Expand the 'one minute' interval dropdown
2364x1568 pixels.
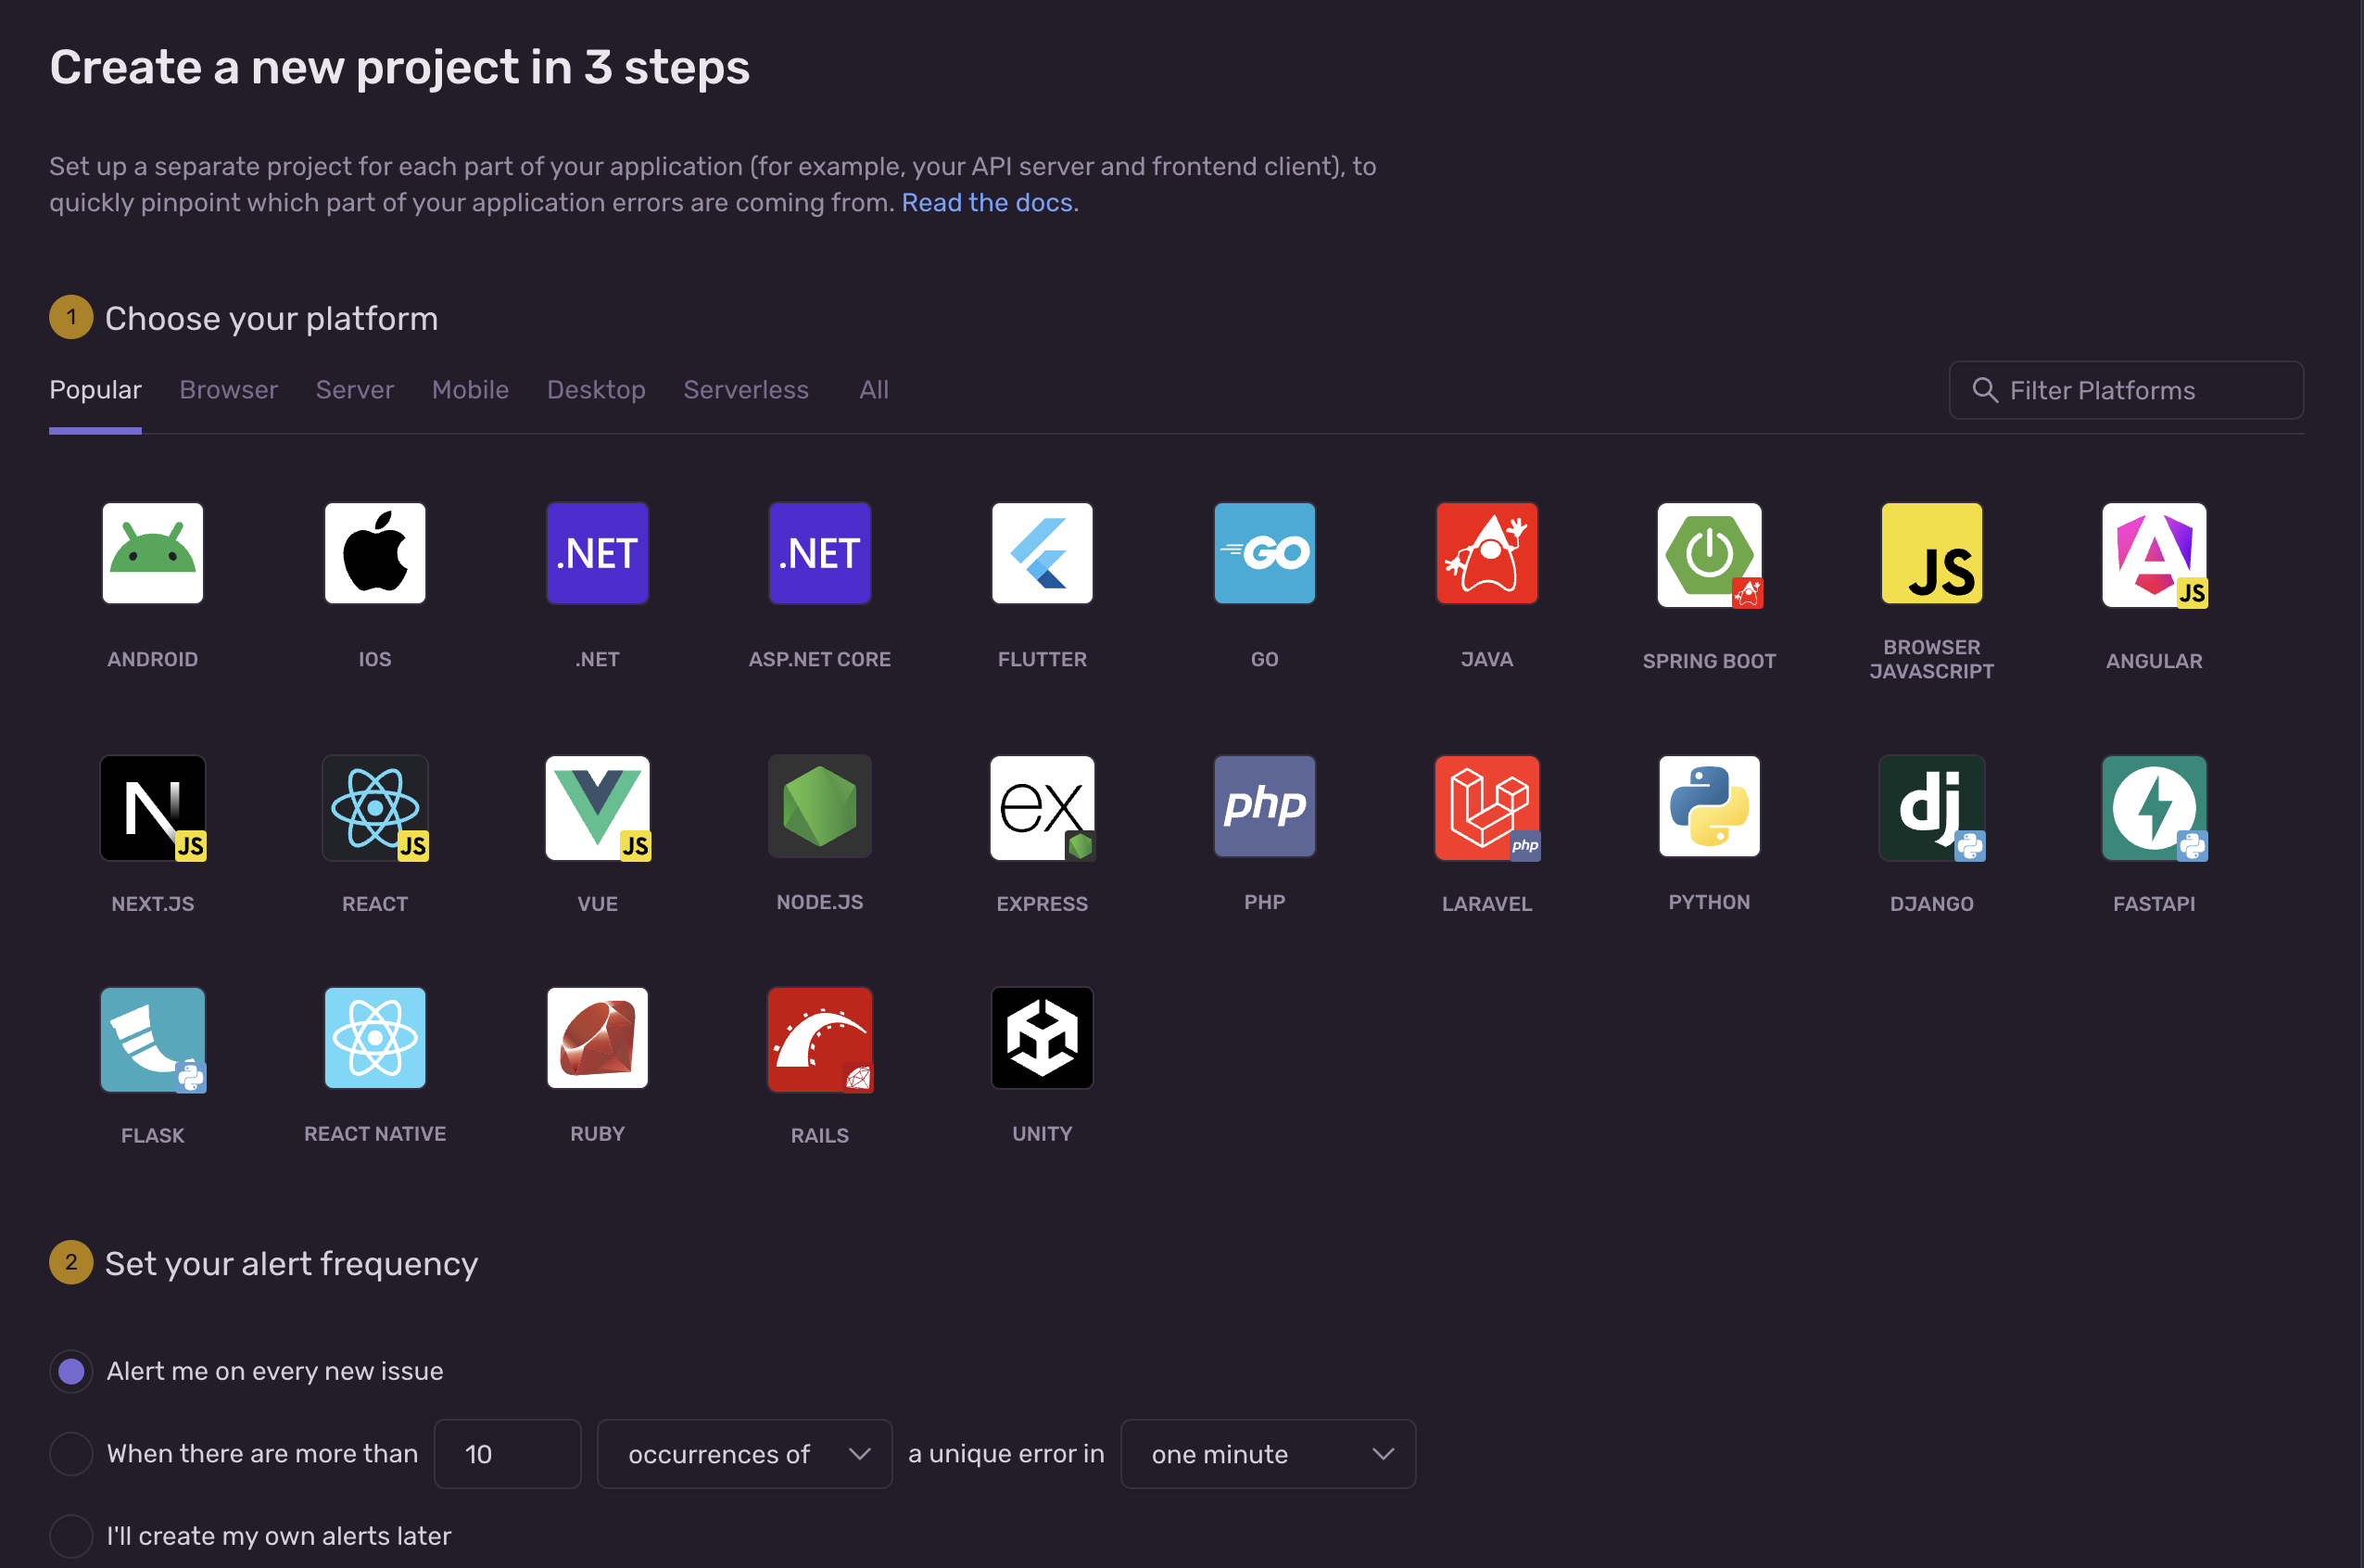pyautogui.click(x=1267, y=1454)
